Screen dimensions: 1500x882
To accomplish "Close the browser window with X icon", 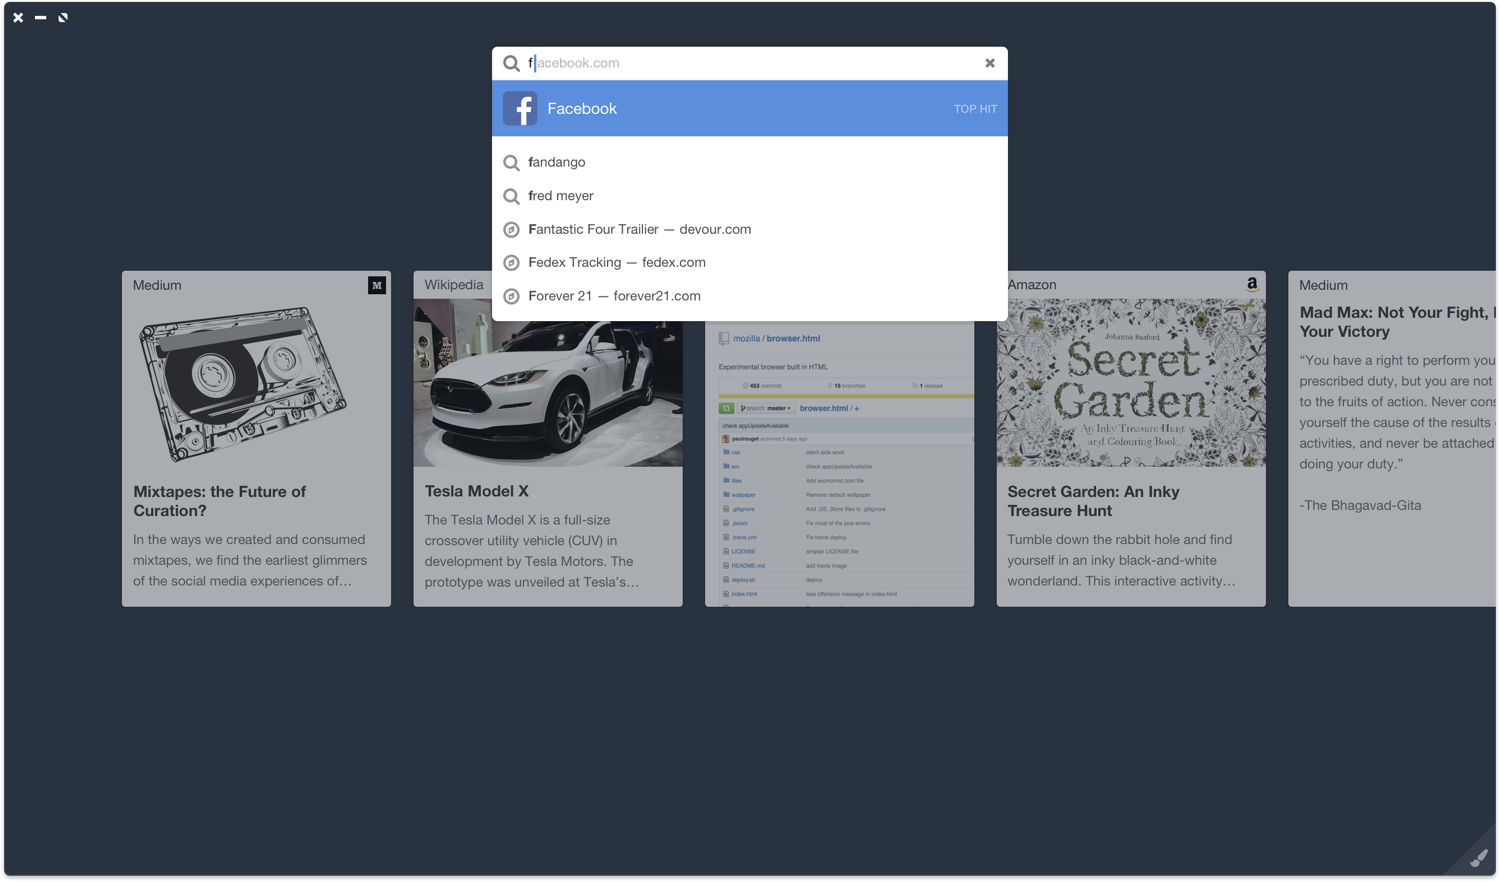I will click(x=18, y=17).
